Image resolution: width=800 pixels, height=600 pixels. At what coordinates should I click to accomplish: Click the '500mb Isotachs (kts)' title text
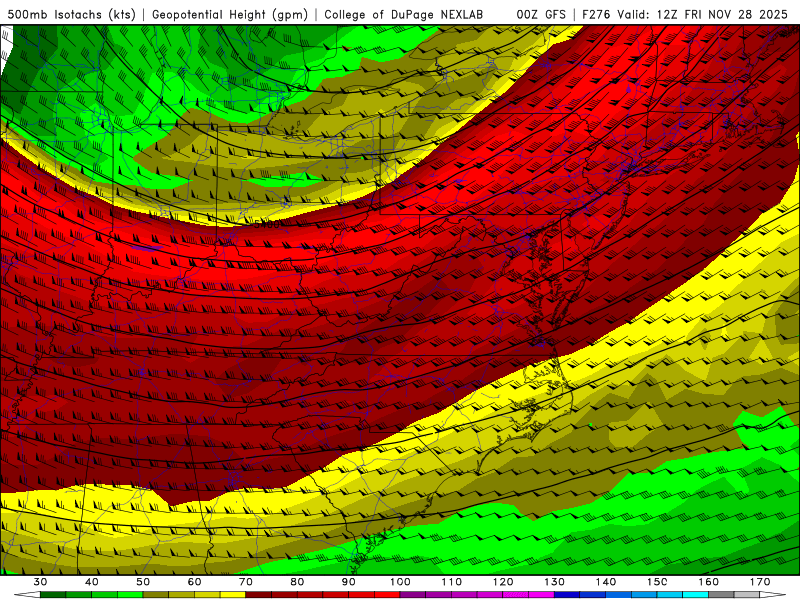(x=71, y=14)
